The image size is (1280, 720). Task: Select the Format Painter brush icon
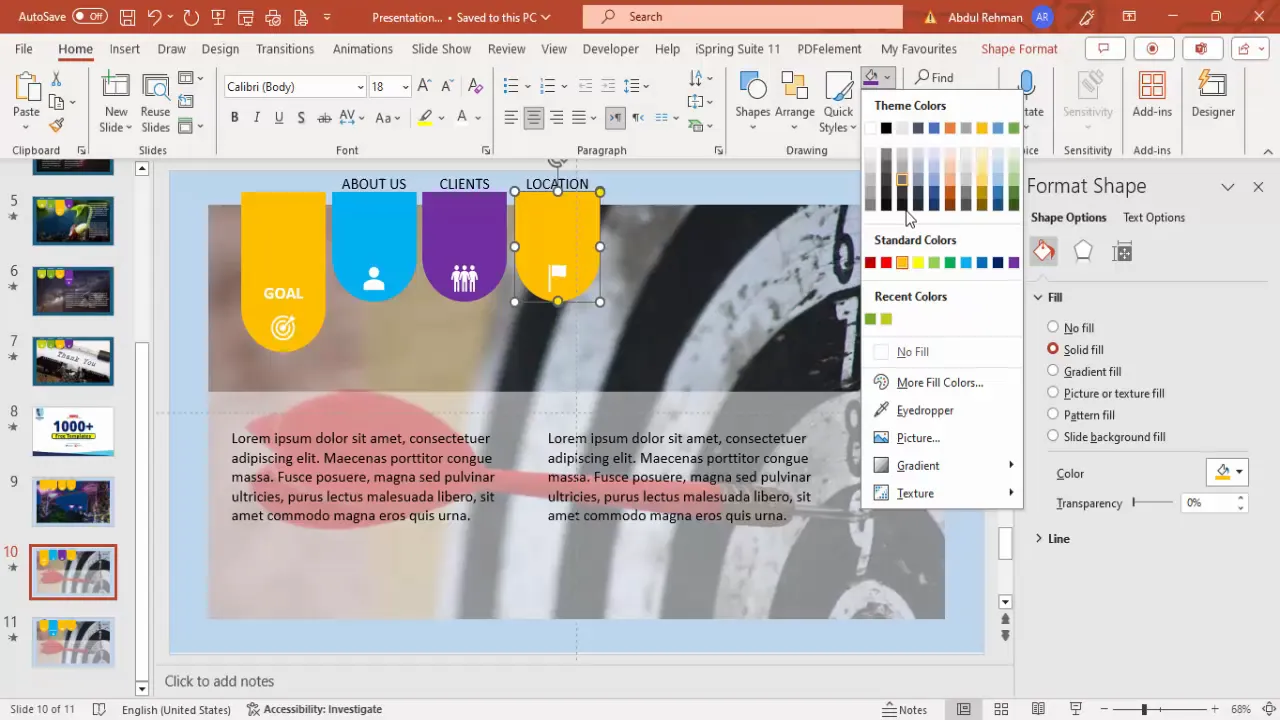pos(56,125)
